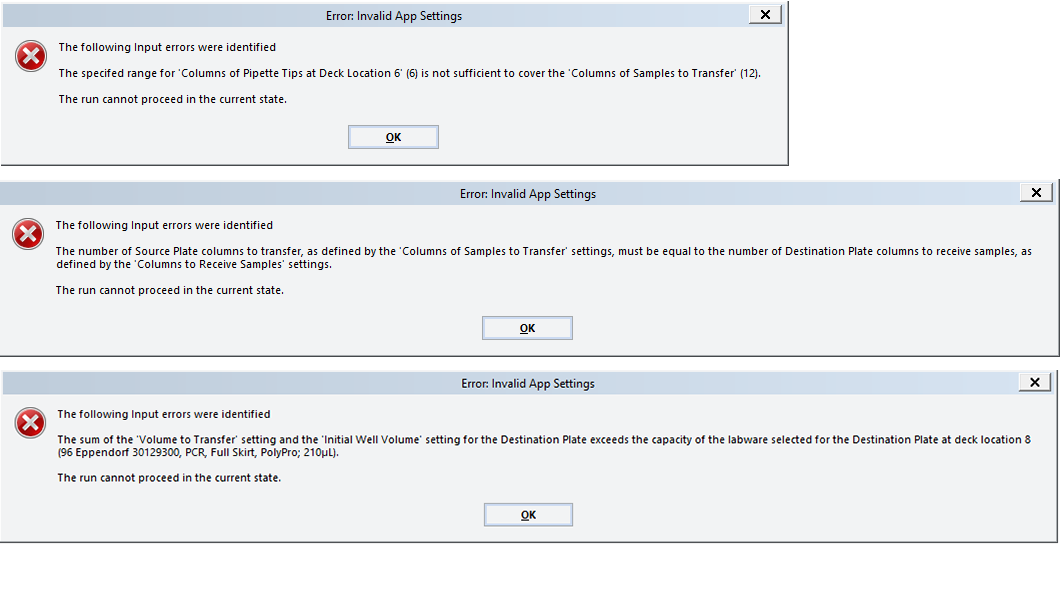Viewport: 1062px width, 600px height.
Task: Click OK in the Source Plate columns error dialog
Action: 527,328
